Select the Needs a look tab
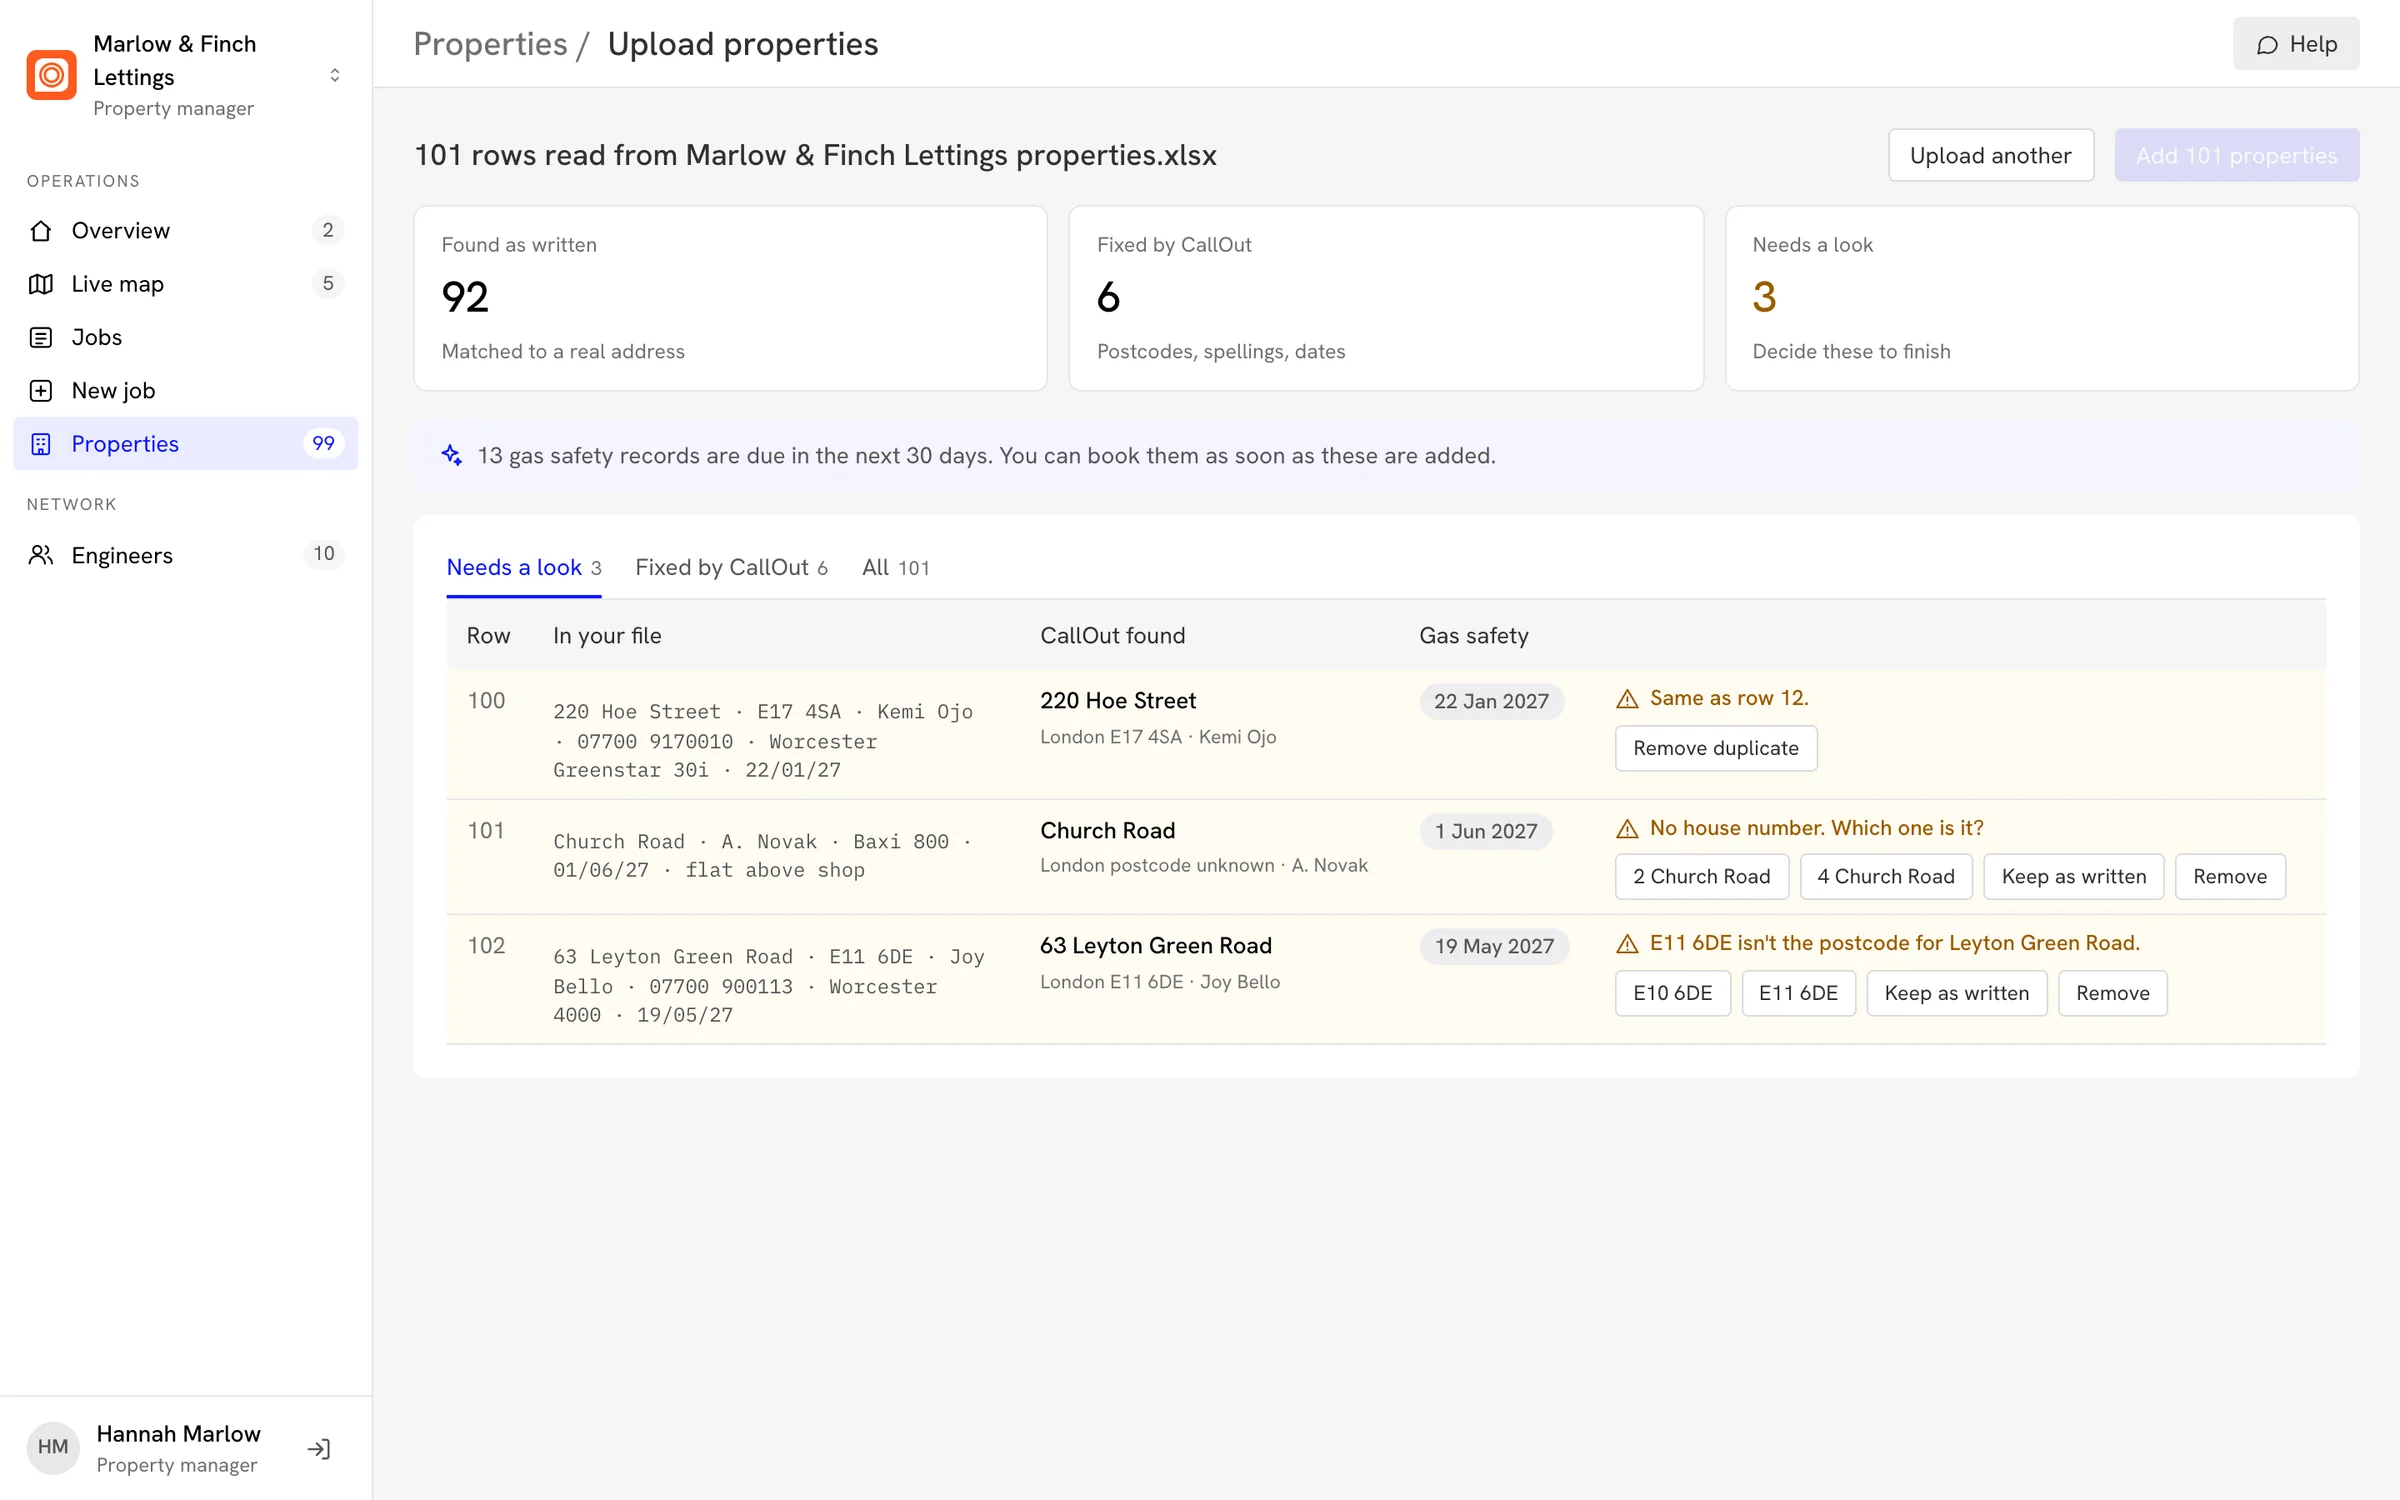The height and width of the screenshot is (1500, 2400). [x=524, y=567]
